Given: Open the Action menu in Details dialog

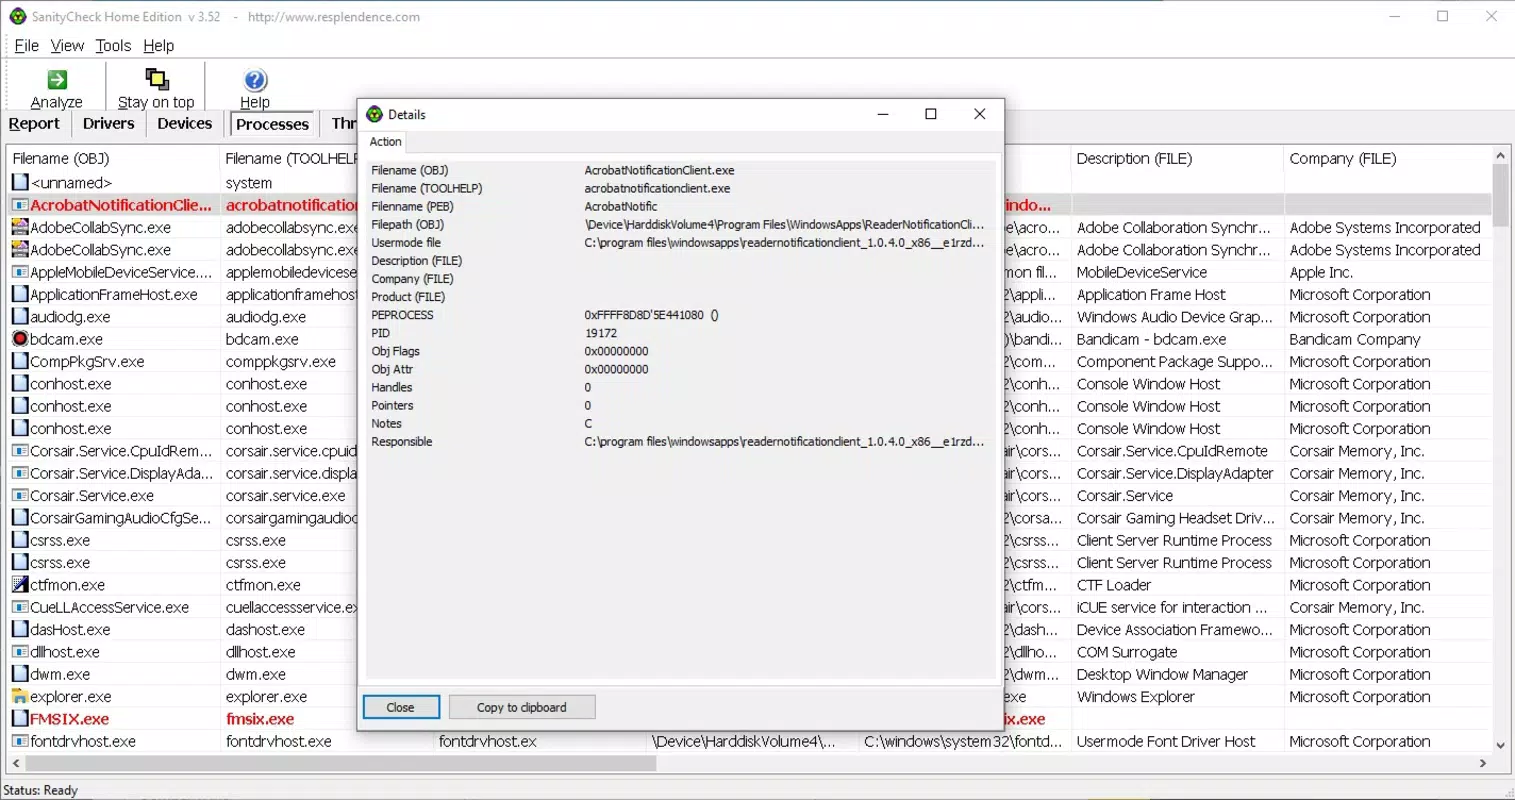Looking at the screenshot, I should coord(386,142).
